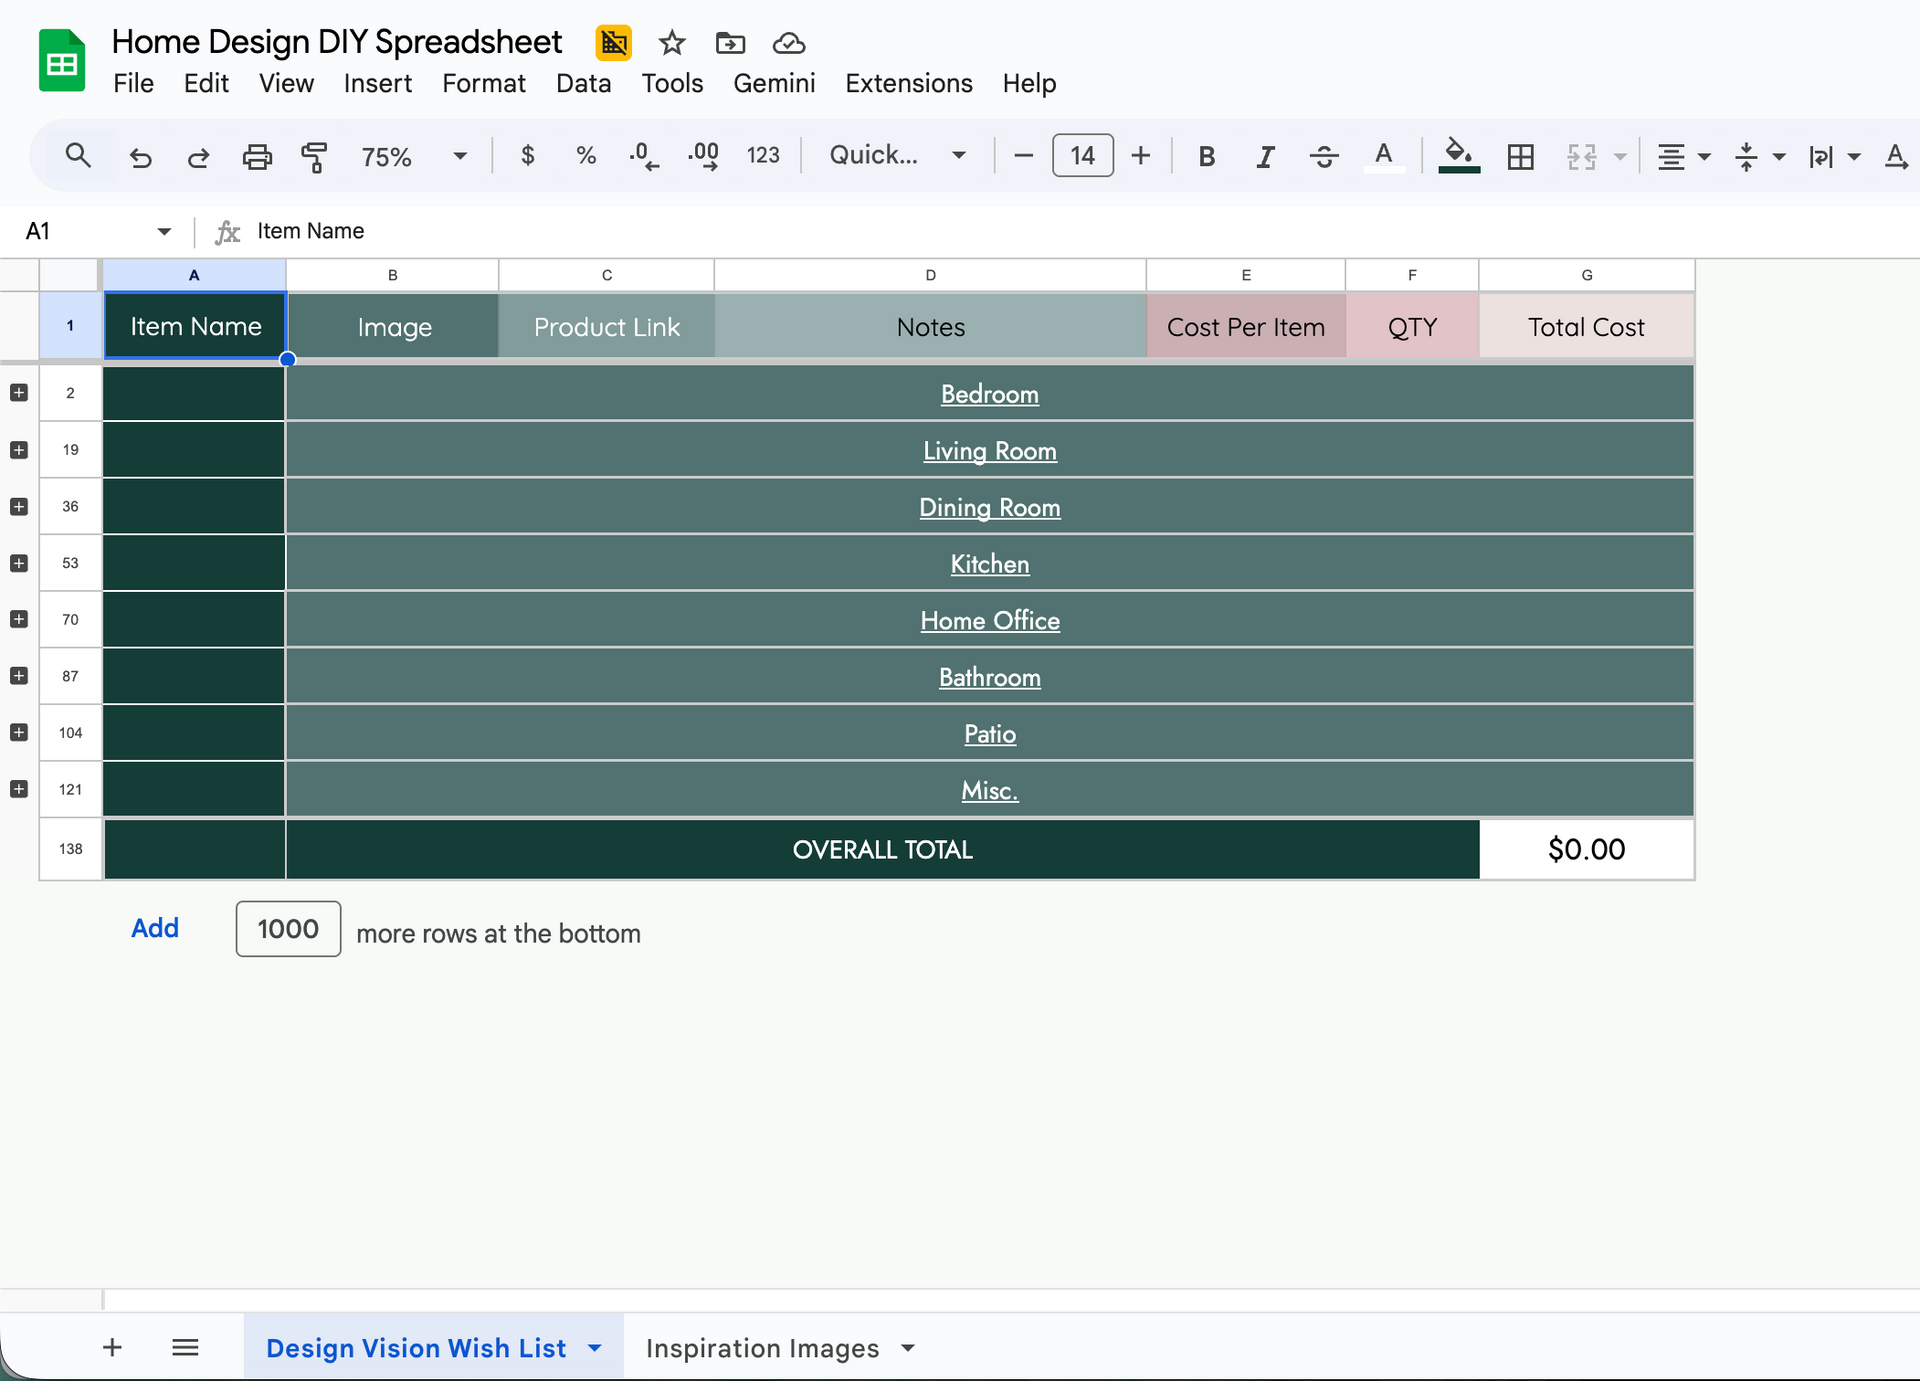The height and width of the screenshot is (1381, 1920).
Task: Format selected cell as percent
Action: coord(586,156)
